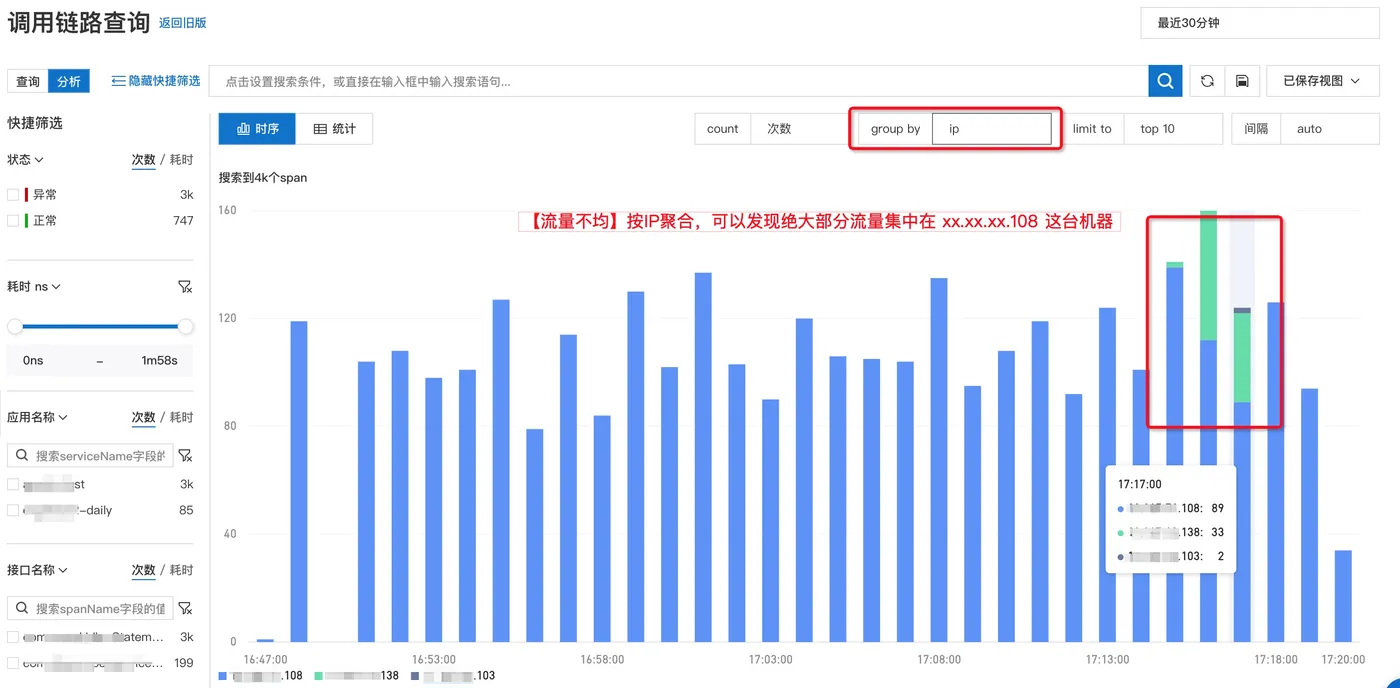The height and width of the screenshot is (688, 1400).
Task: Check the 异常 status checkbox
Action: pos(13,195)
